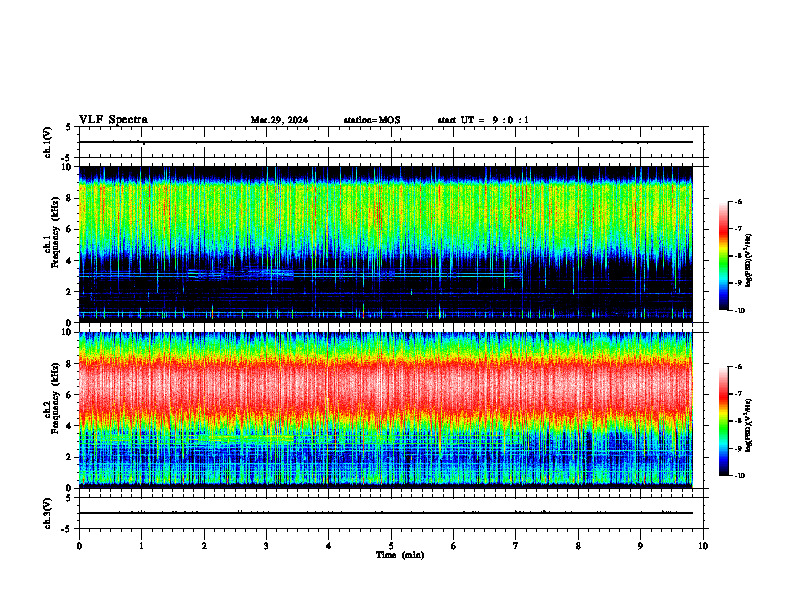
Task: Click the time axis tick label "9"
Action: [640, 546]
